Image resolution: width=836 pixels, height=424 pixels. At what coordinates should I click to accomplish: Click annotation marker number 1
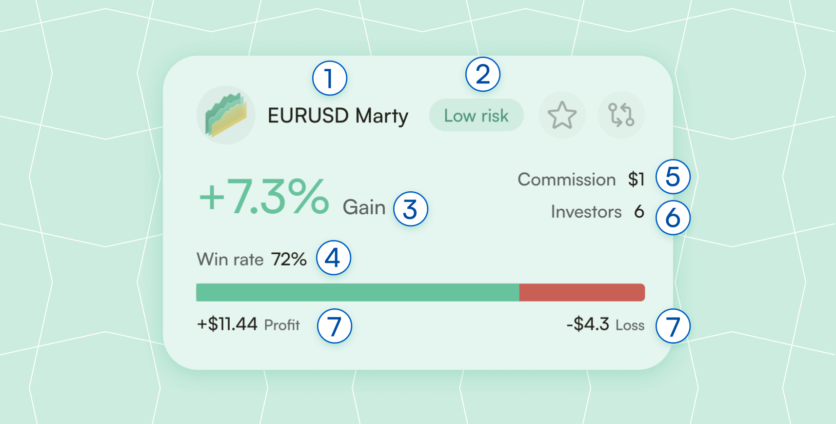click(x=329, y=75)
